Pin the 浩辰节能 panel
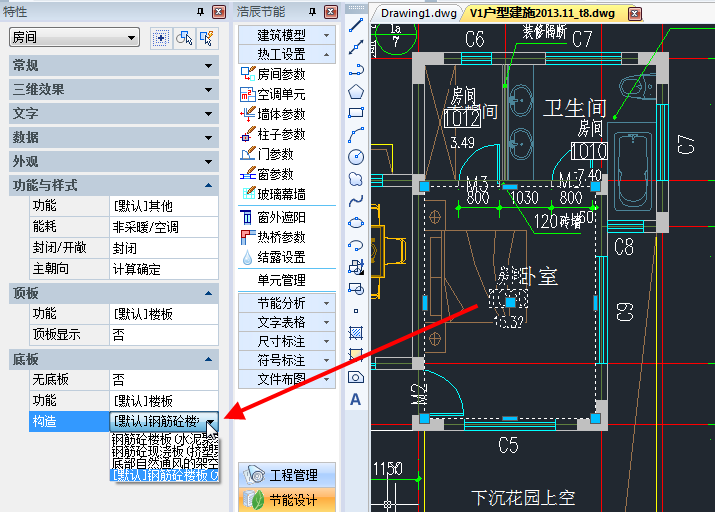Image resolution: width=715 pixels, height=512 pixels. click(312, 12)
